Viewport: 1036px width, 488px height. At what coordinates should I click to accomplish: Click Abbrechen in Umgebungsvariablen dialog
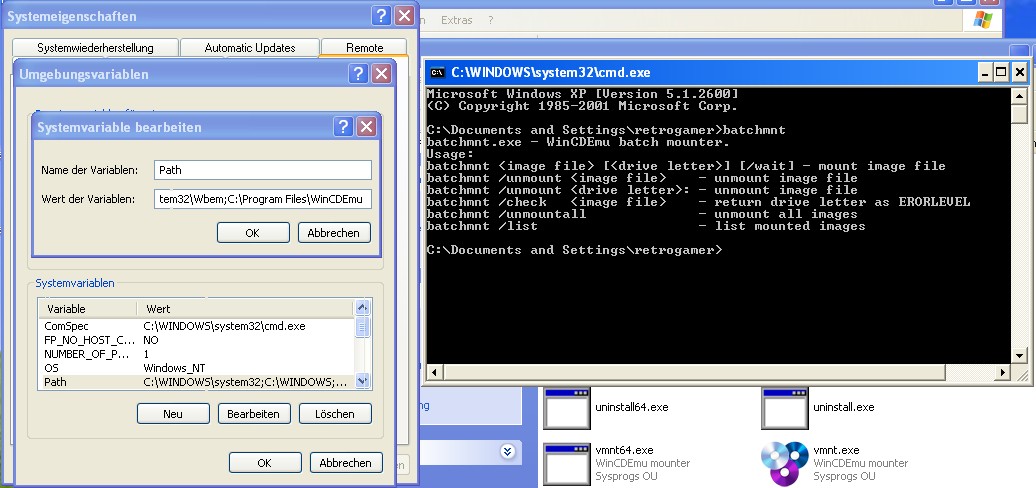(x=346, y=463)
